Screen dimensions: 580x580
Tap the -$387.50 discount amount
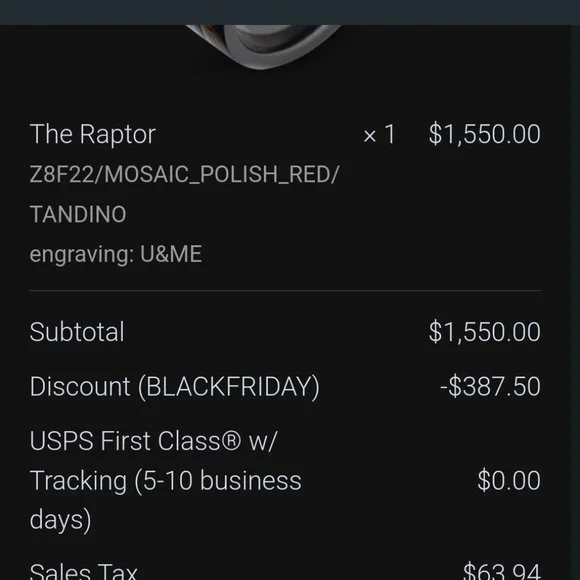pos(490,387)
